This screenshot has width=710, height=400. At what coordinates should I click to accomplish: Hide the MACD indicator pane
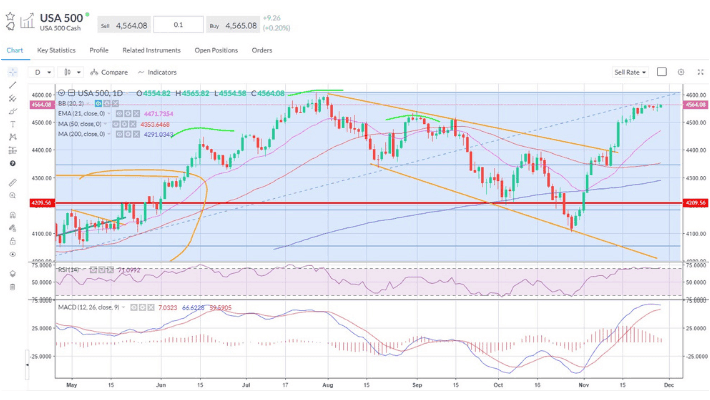134,308
